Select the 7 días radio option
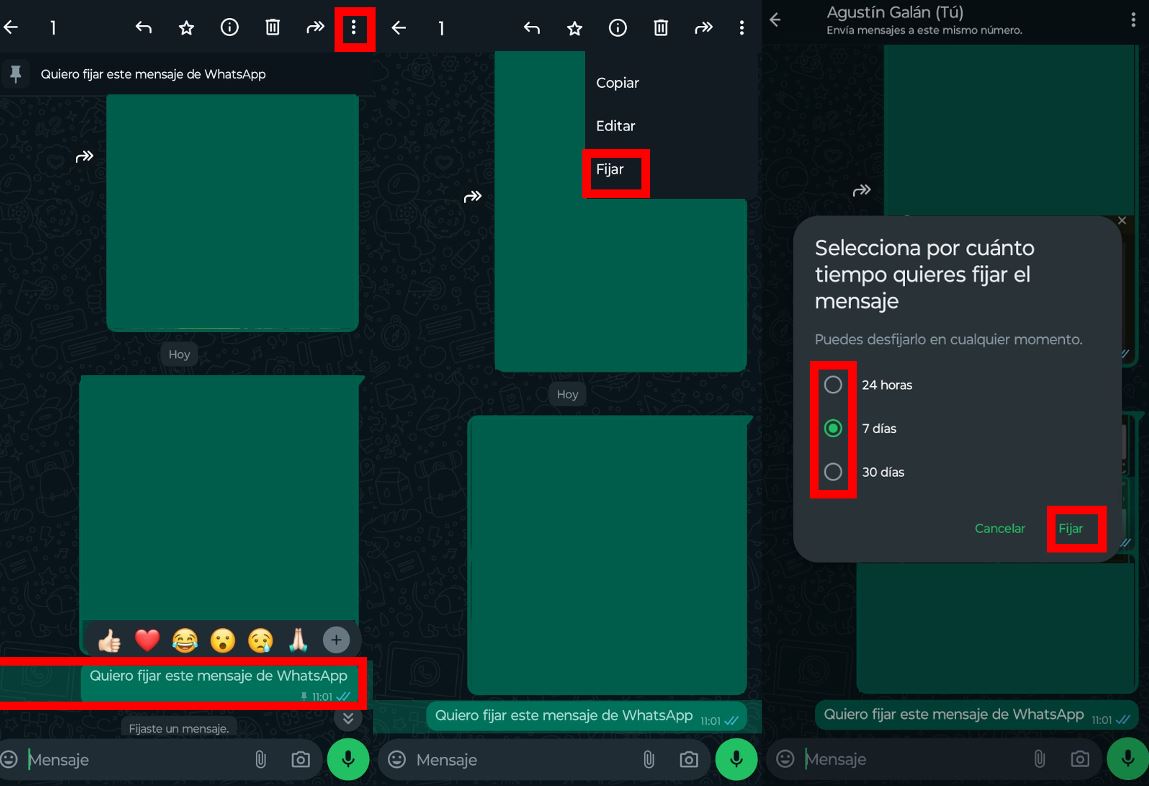The width and height of the screenshot is (1149, 786). (833, 429)
